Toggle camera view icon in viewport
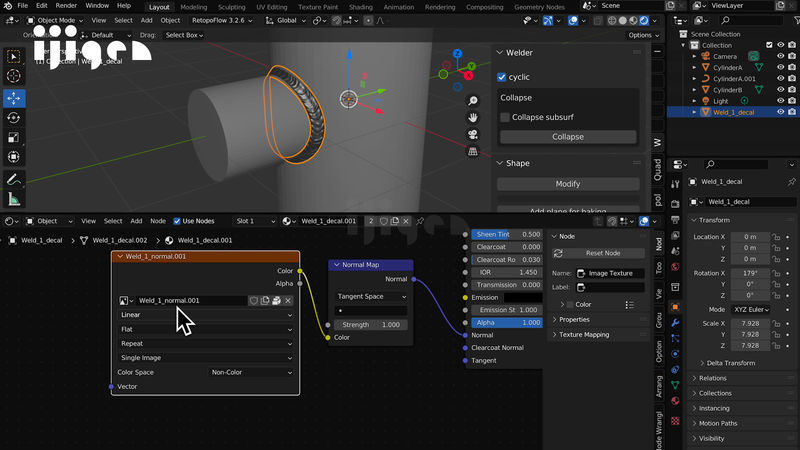This screenshot has width=800, height=450. click(x=472, y=134)
